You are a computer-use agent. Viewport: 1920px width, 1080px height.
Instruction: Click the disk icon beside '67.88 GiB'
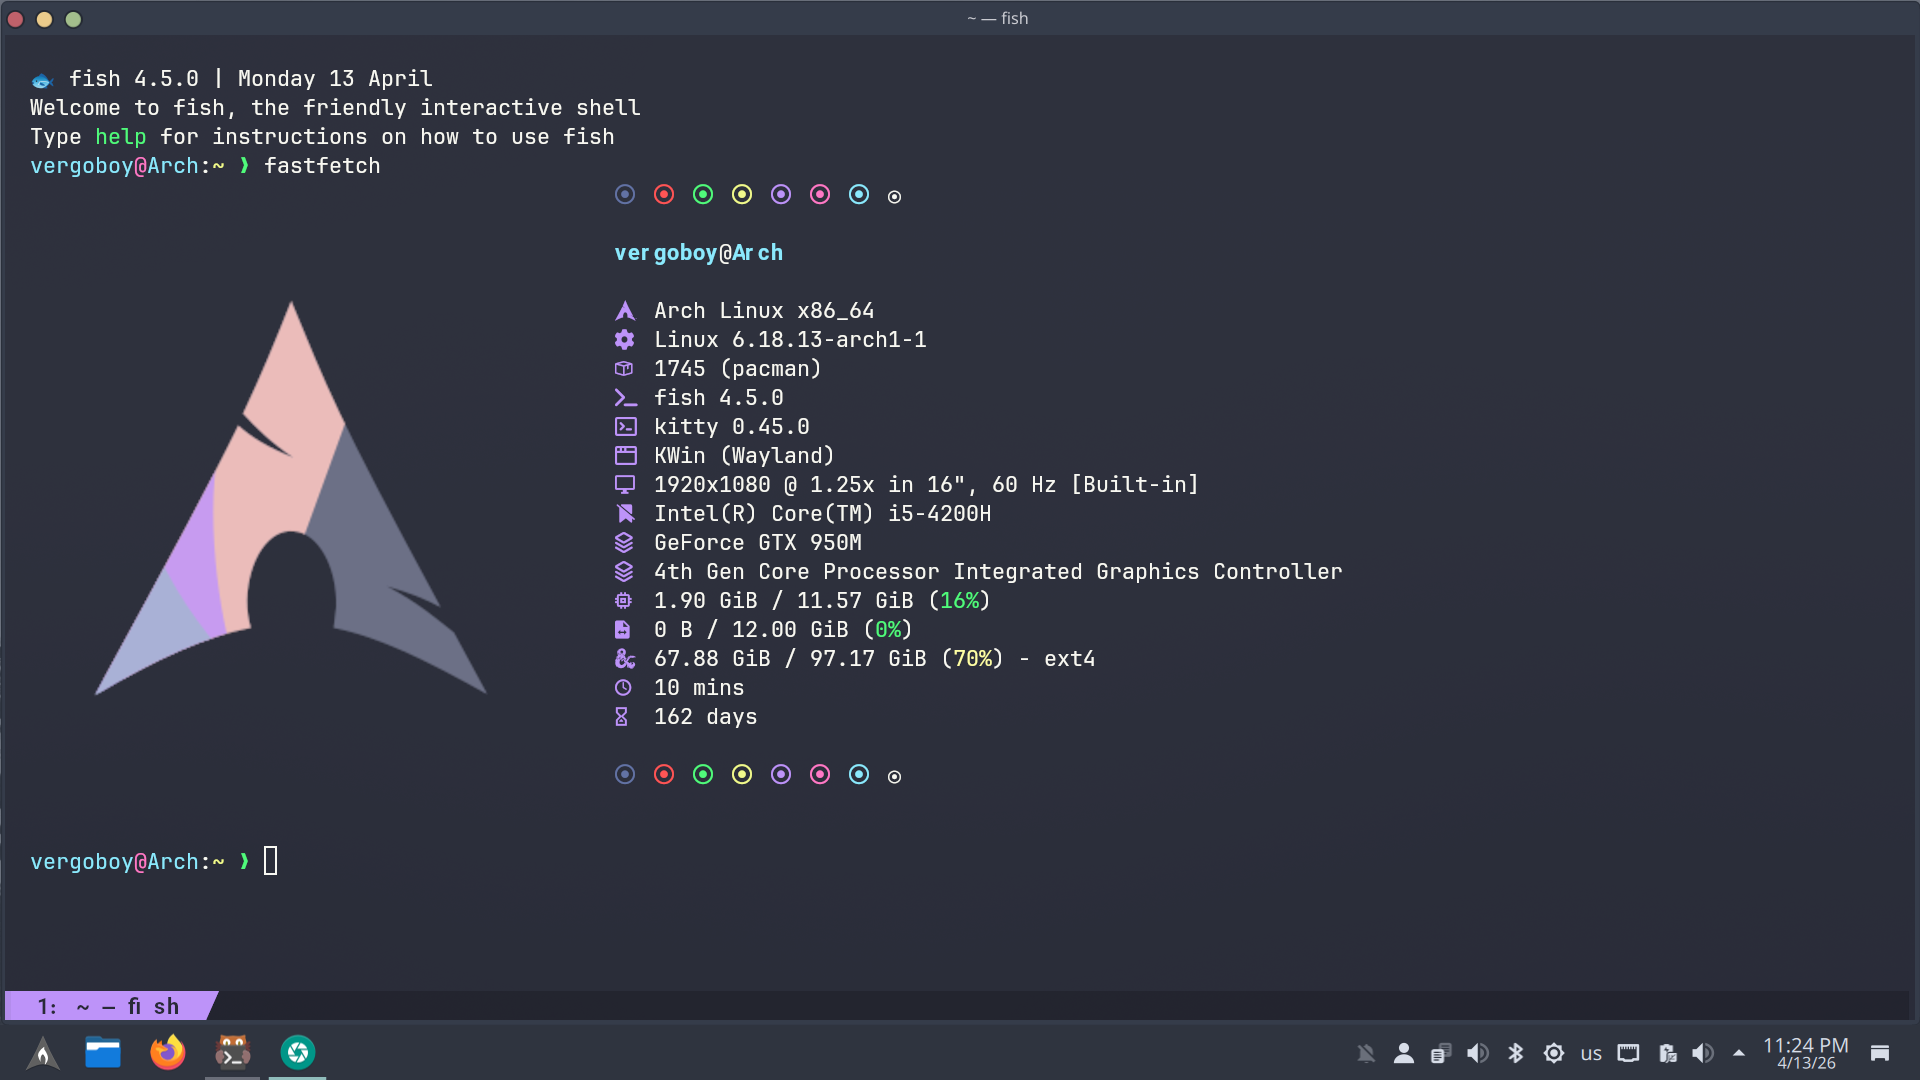[x=625, y=659]
